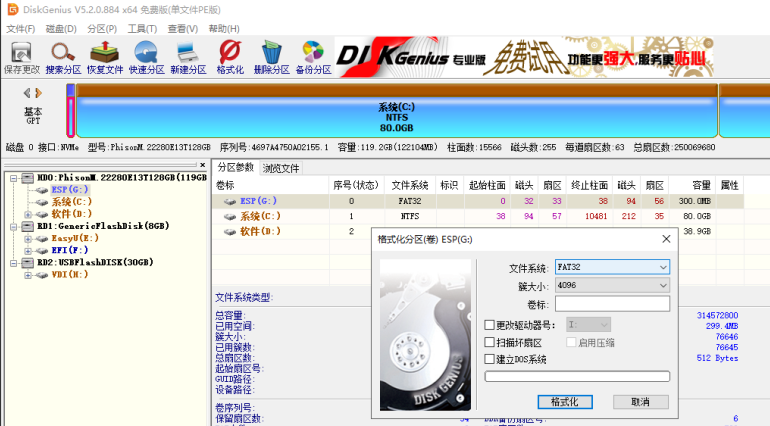
Task: Open the 恢复文件 recover files tool
Action: [105, 56]
